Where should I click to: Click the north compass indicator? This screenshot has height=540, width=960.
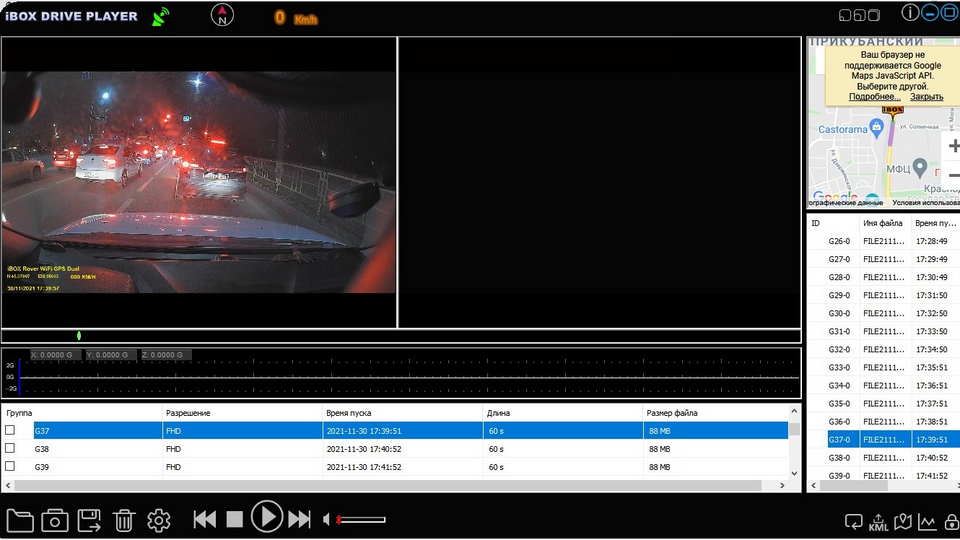coord(222,15)
